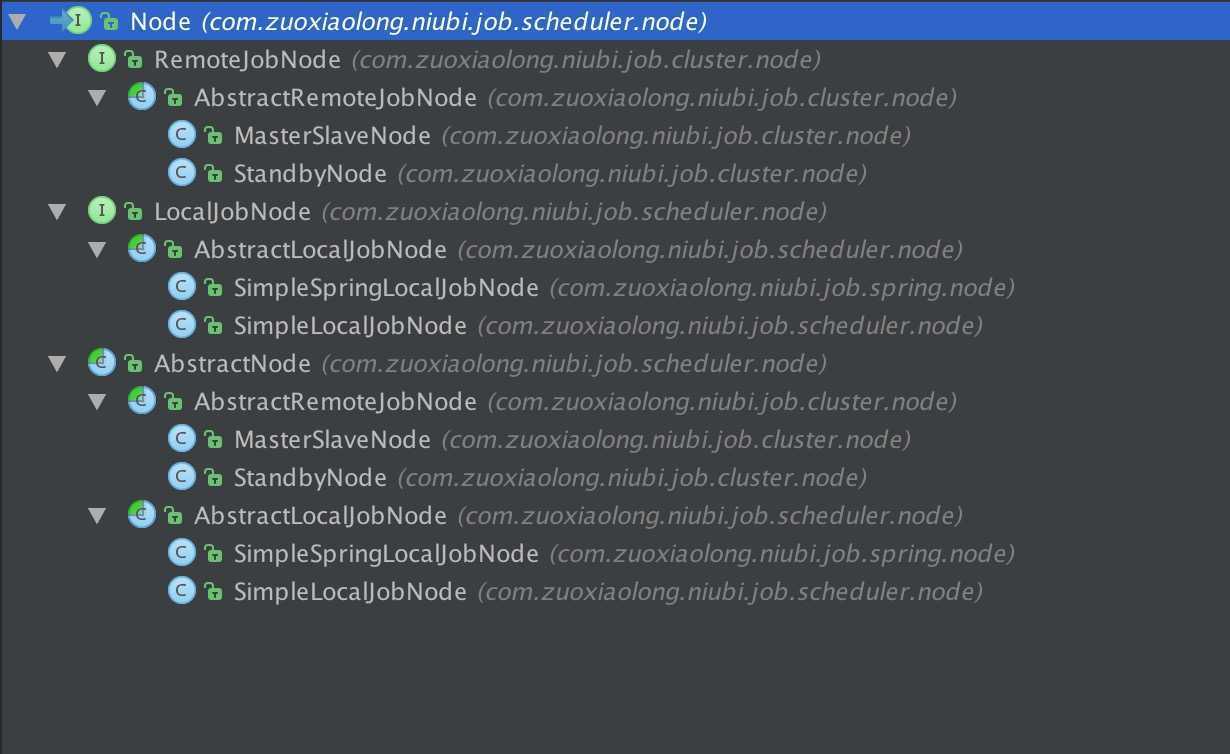Click the class icon of the last SimpleLocalJobNode row

point(181,591)
